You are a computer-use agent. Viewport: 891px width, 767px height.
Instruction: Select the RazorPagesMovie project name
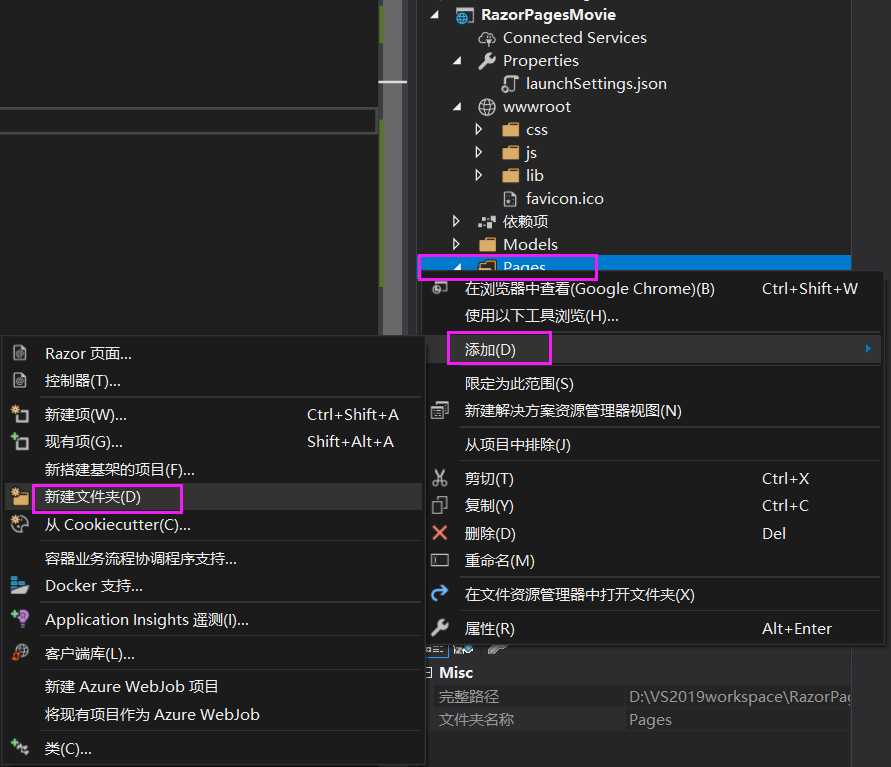(548, 15)
